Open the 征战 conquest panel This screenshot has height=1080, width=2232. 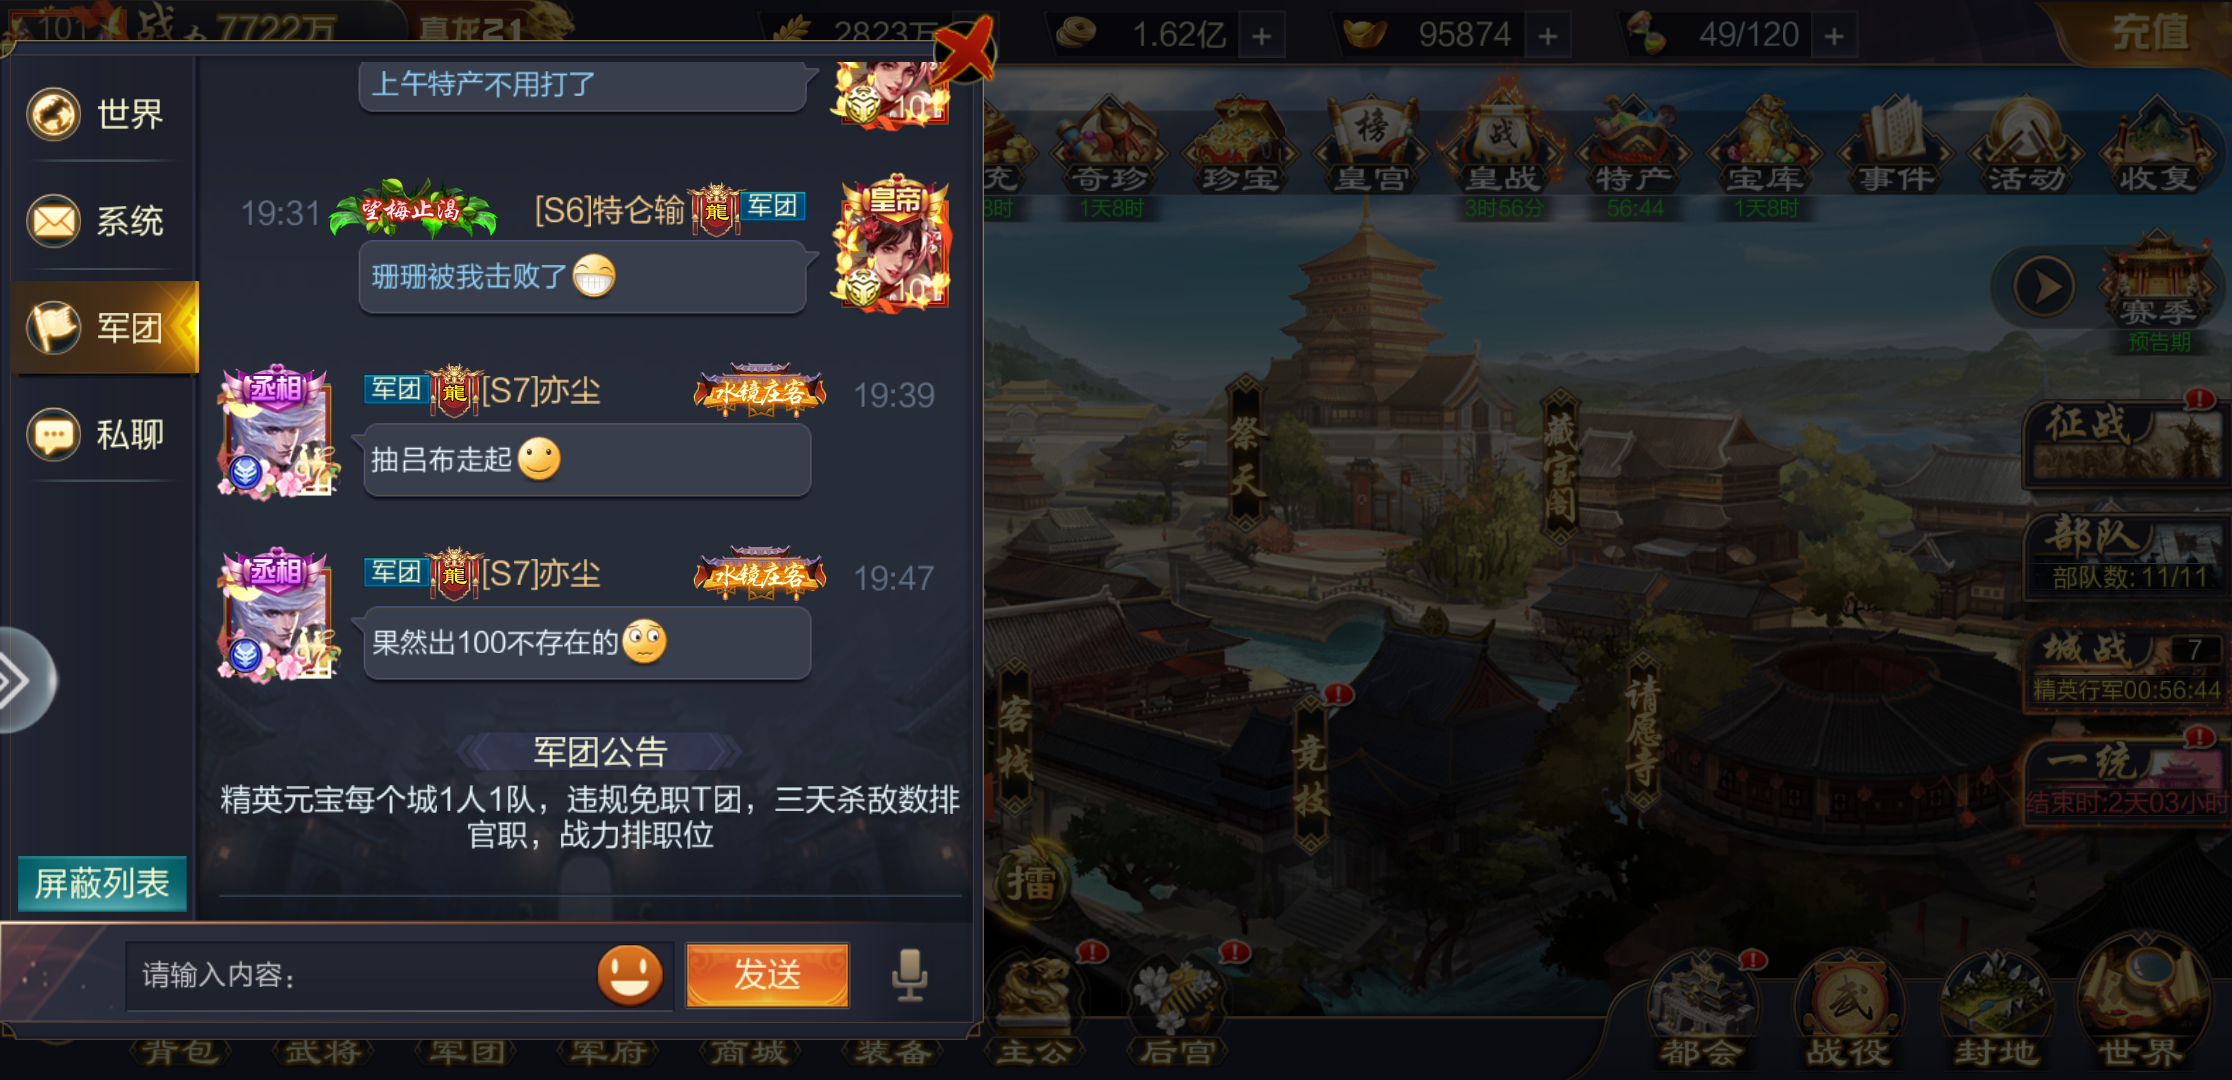coord(2126,440)
